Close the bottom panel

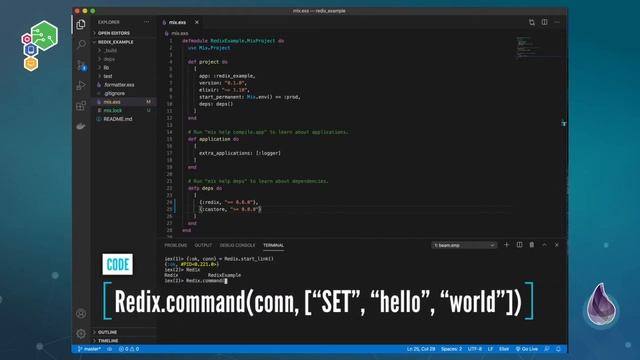(557, 245)
